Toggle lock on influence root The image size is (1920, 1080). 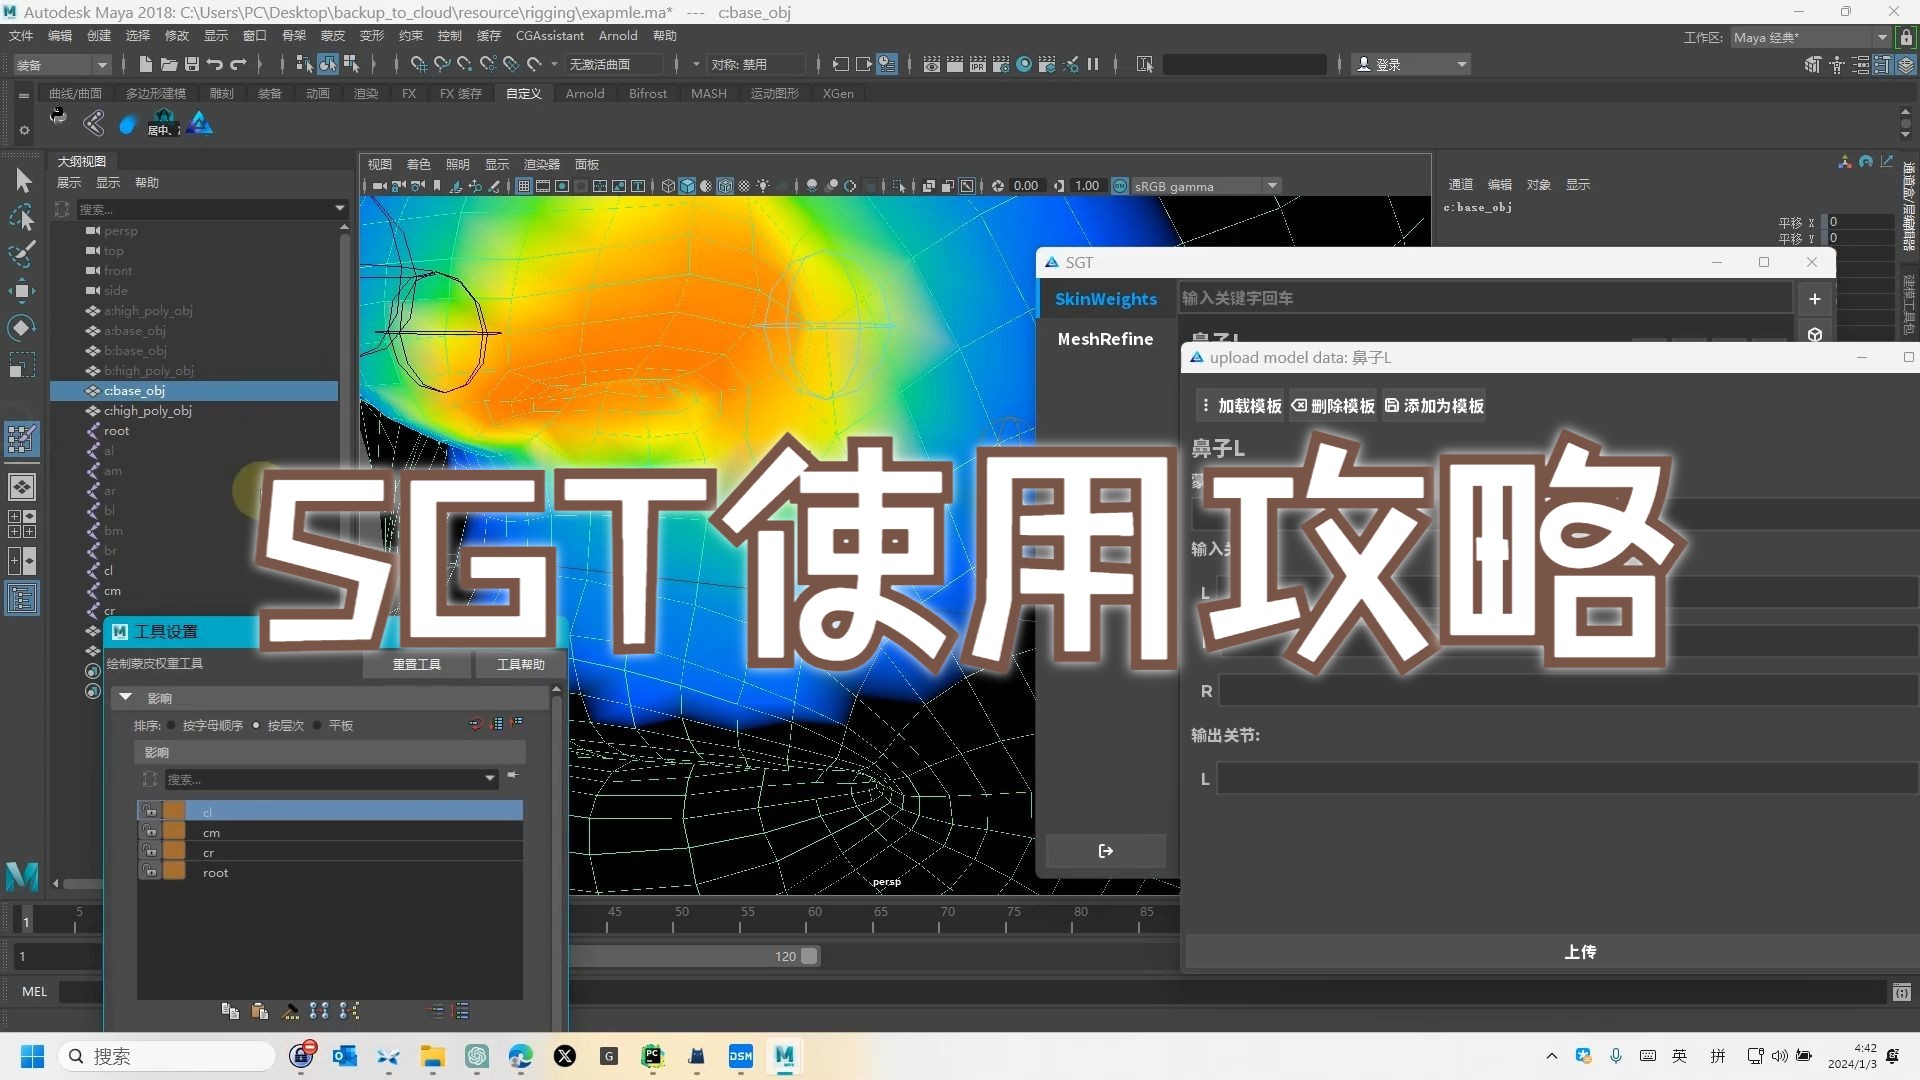click(149, 871)
